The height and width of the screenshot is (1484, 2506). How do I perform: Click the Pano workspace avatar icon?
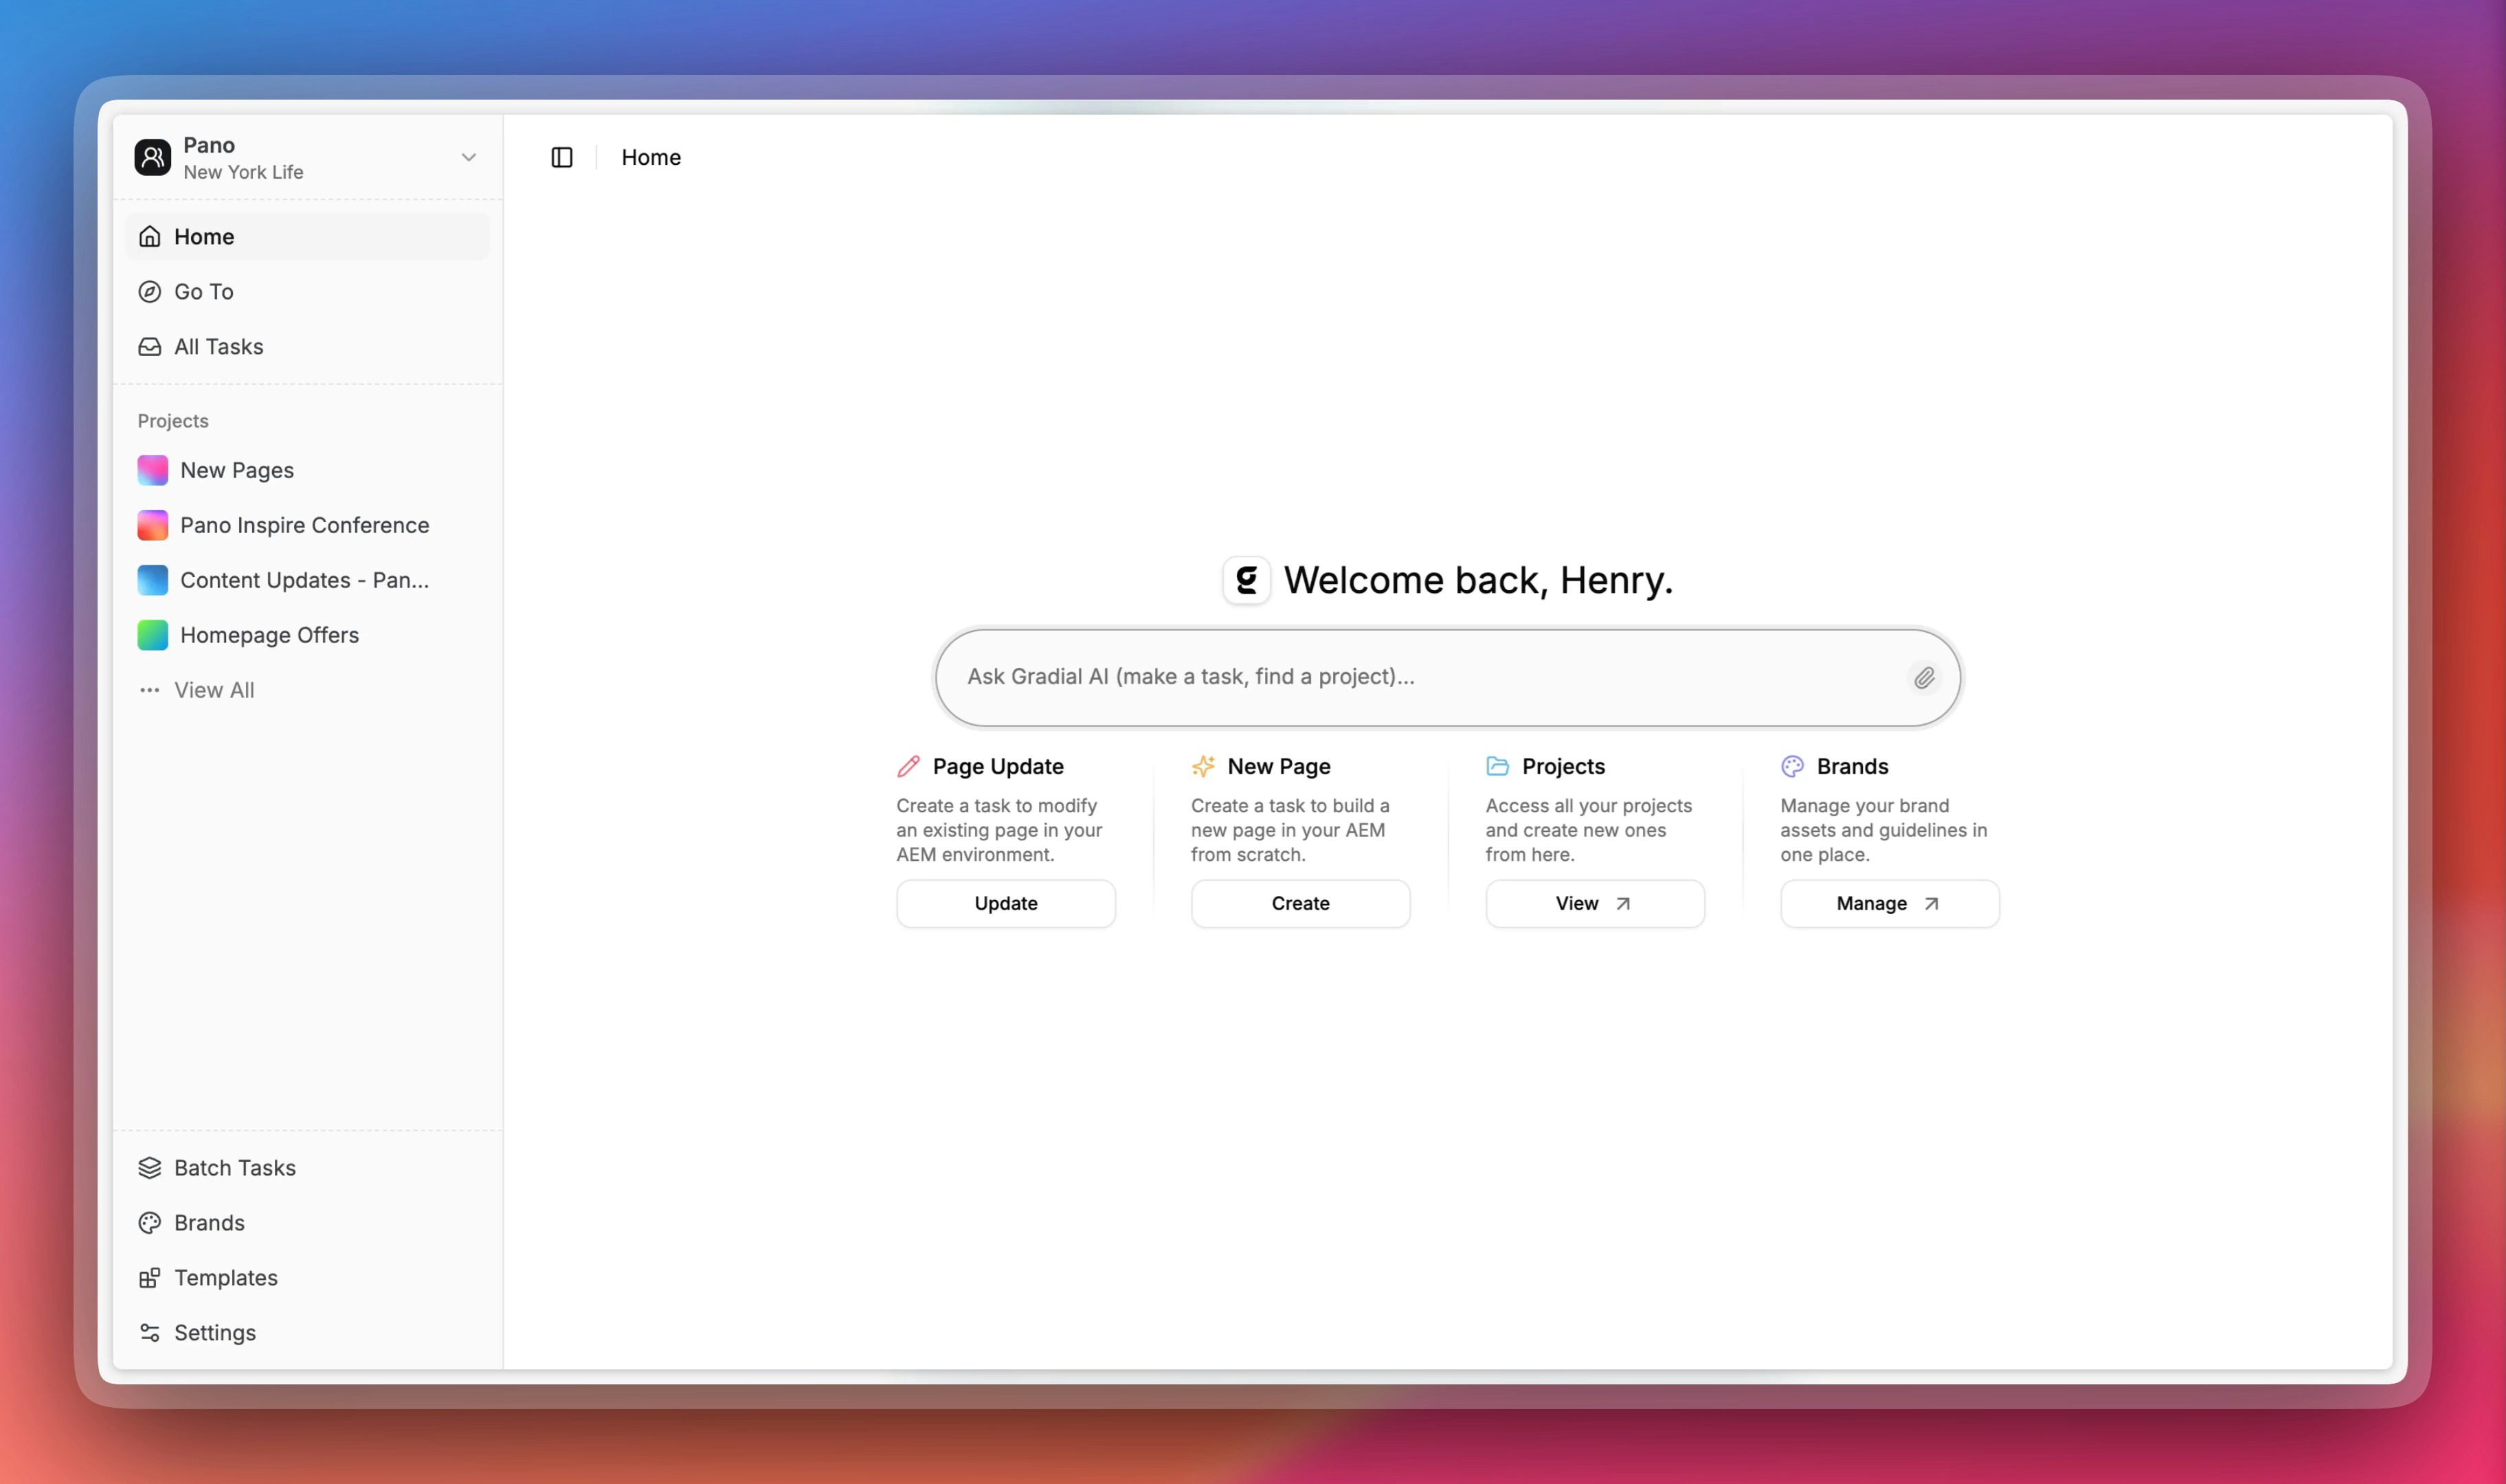[153, 157]
